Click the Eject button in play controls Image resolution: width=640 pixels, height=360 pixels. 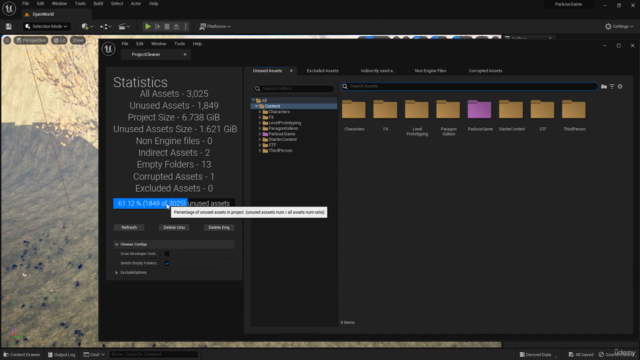(x=176, y=27)
